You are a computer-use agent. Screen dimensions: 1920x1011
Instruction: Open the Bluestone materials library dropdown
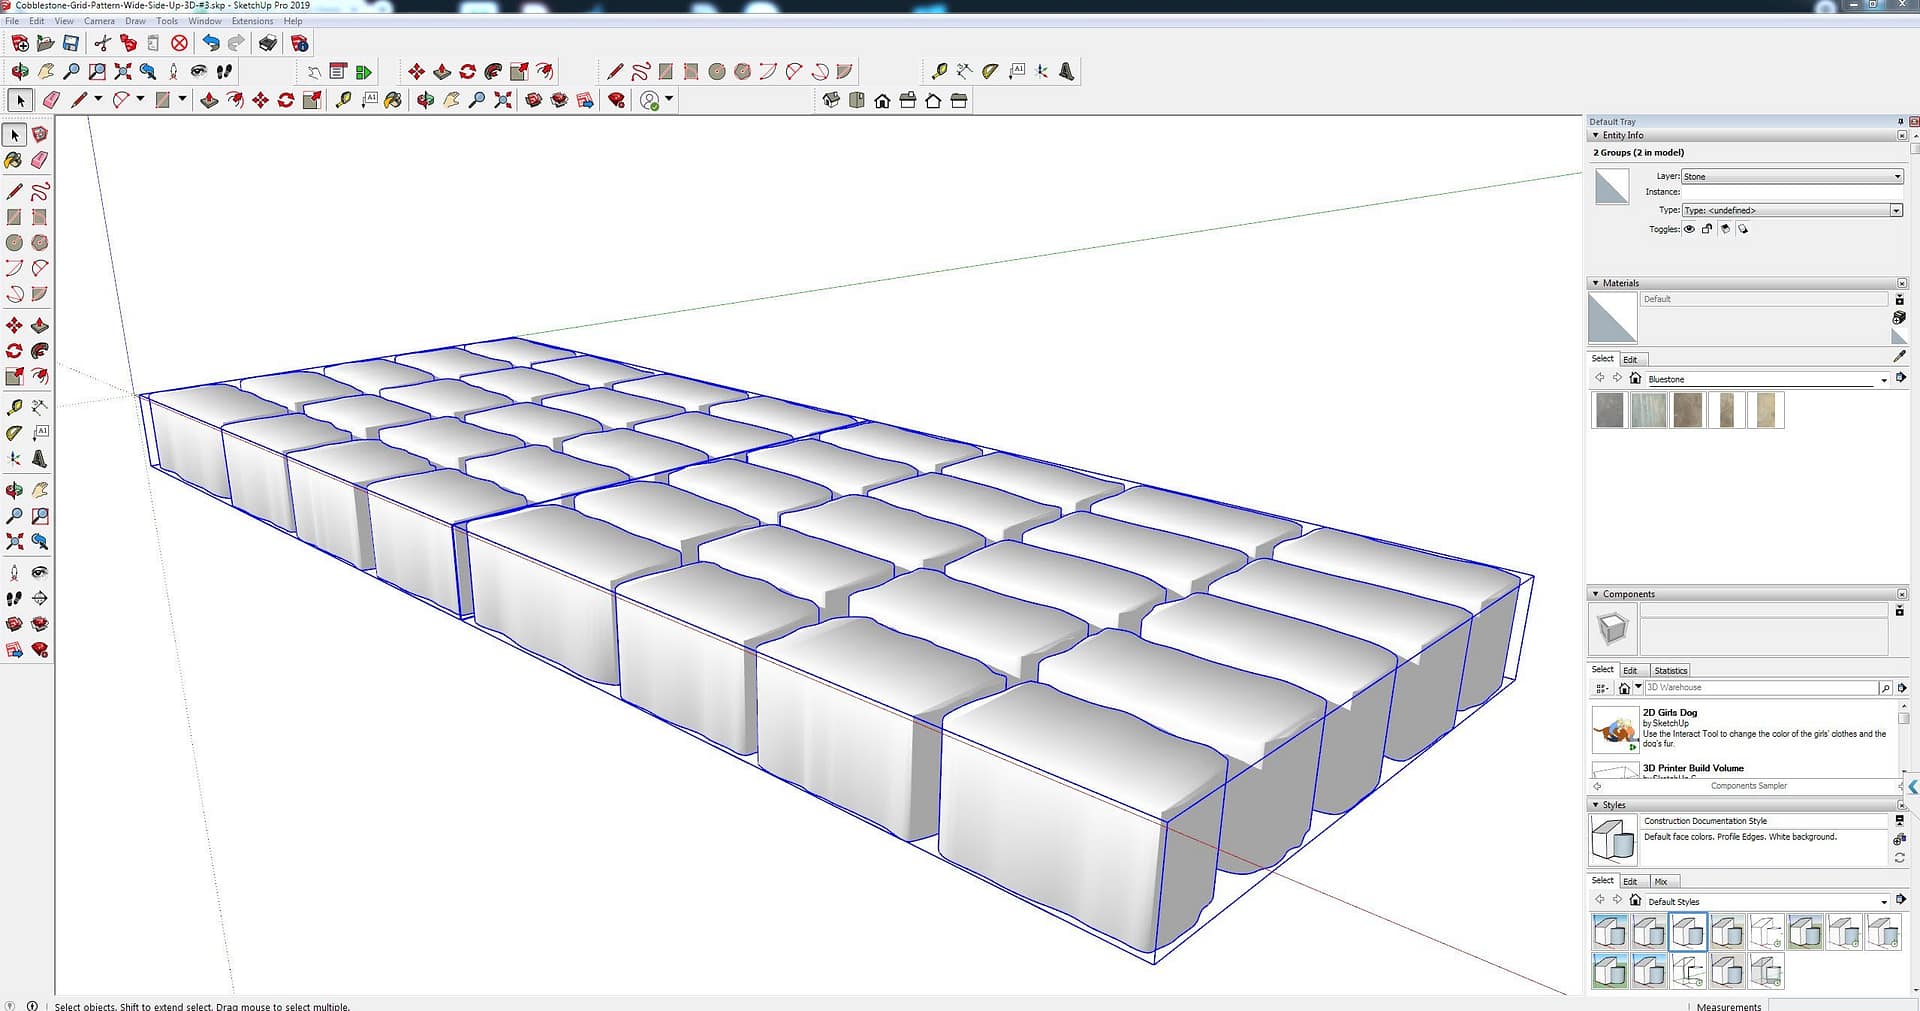click(1883, 380)
